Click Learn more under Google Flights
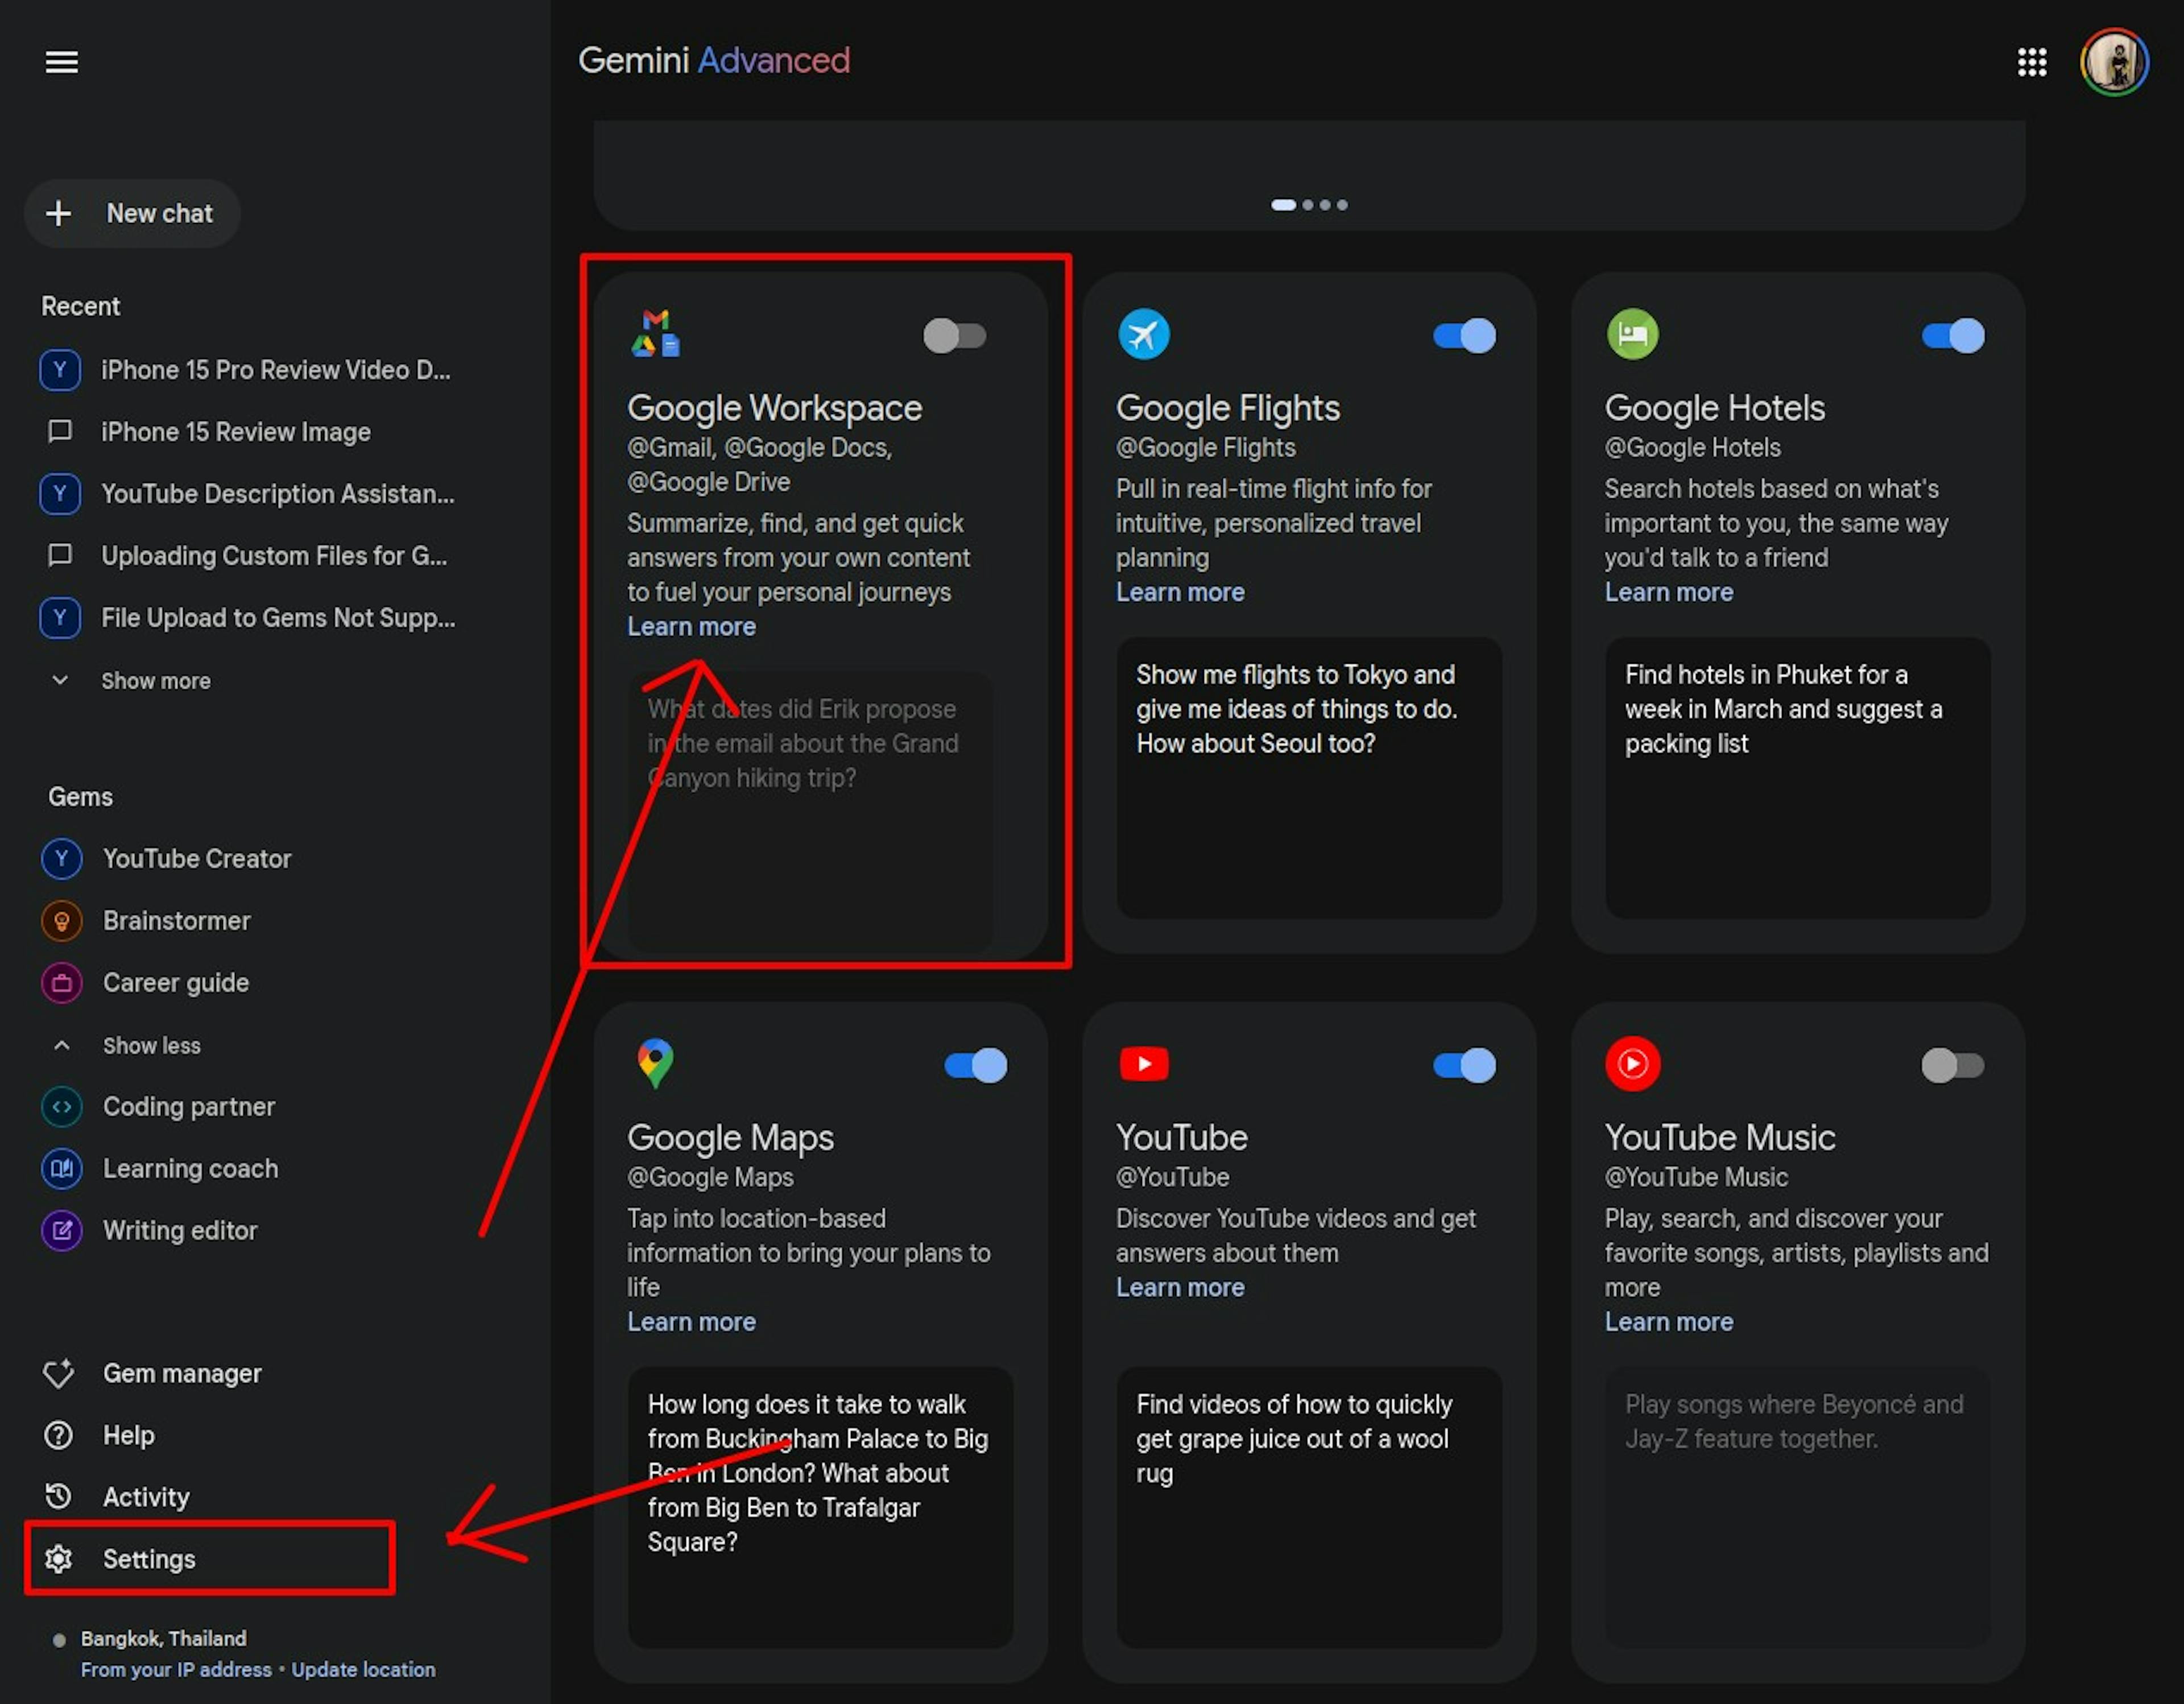Screen dimensions: 2184x1704 (1180, 592)
